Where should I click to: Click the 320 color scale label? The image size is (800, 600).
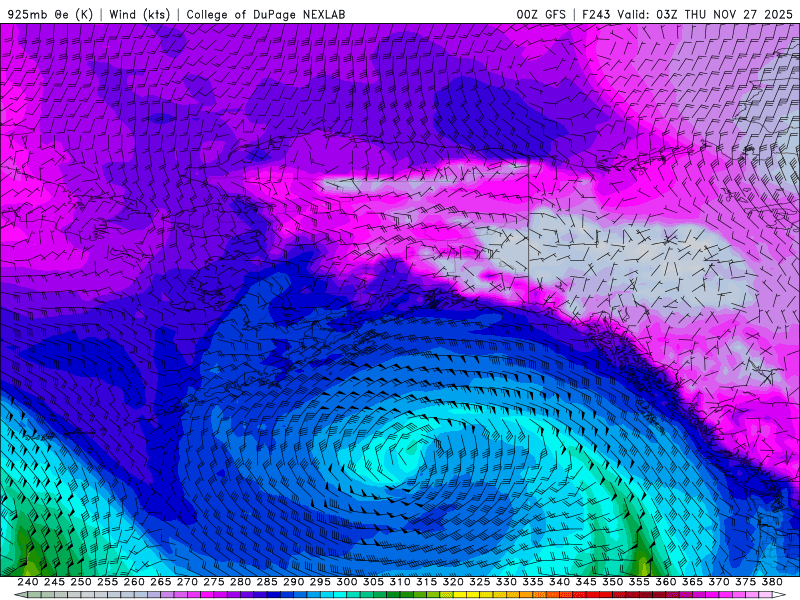click(x=453, y=582)
